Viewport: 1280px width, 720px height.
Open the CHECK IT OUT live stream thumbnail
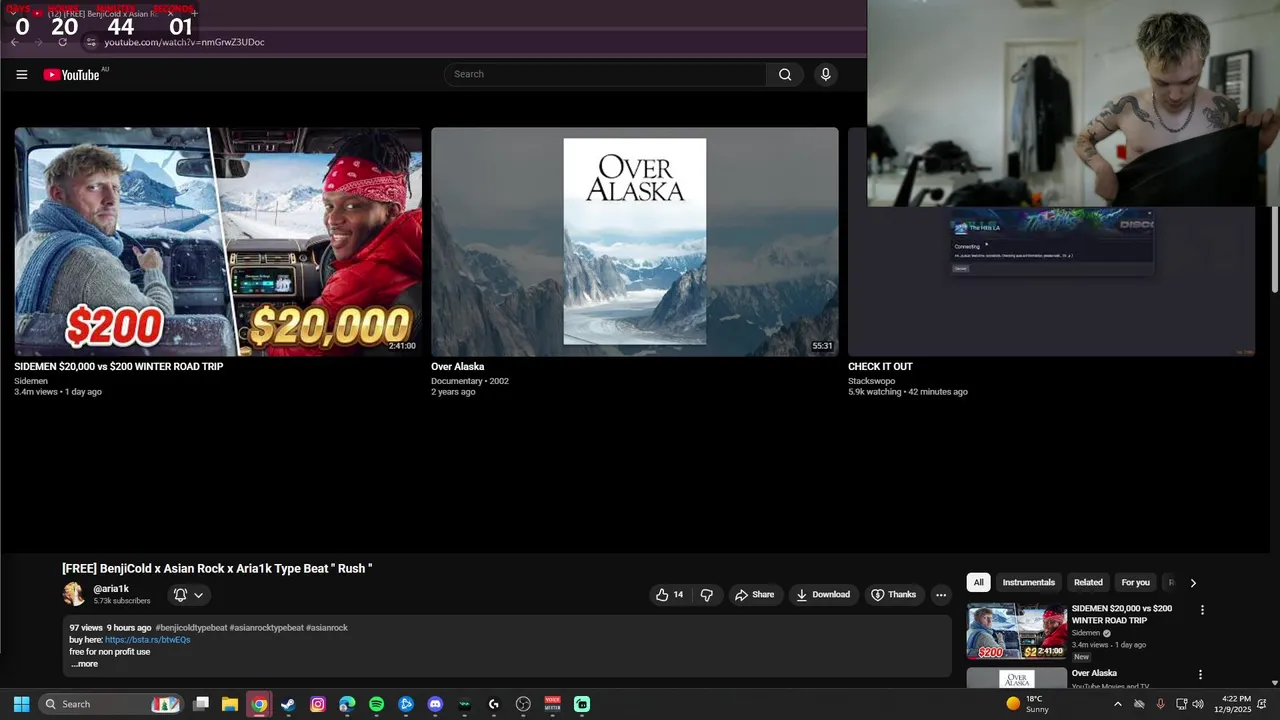click(1051, 282)
